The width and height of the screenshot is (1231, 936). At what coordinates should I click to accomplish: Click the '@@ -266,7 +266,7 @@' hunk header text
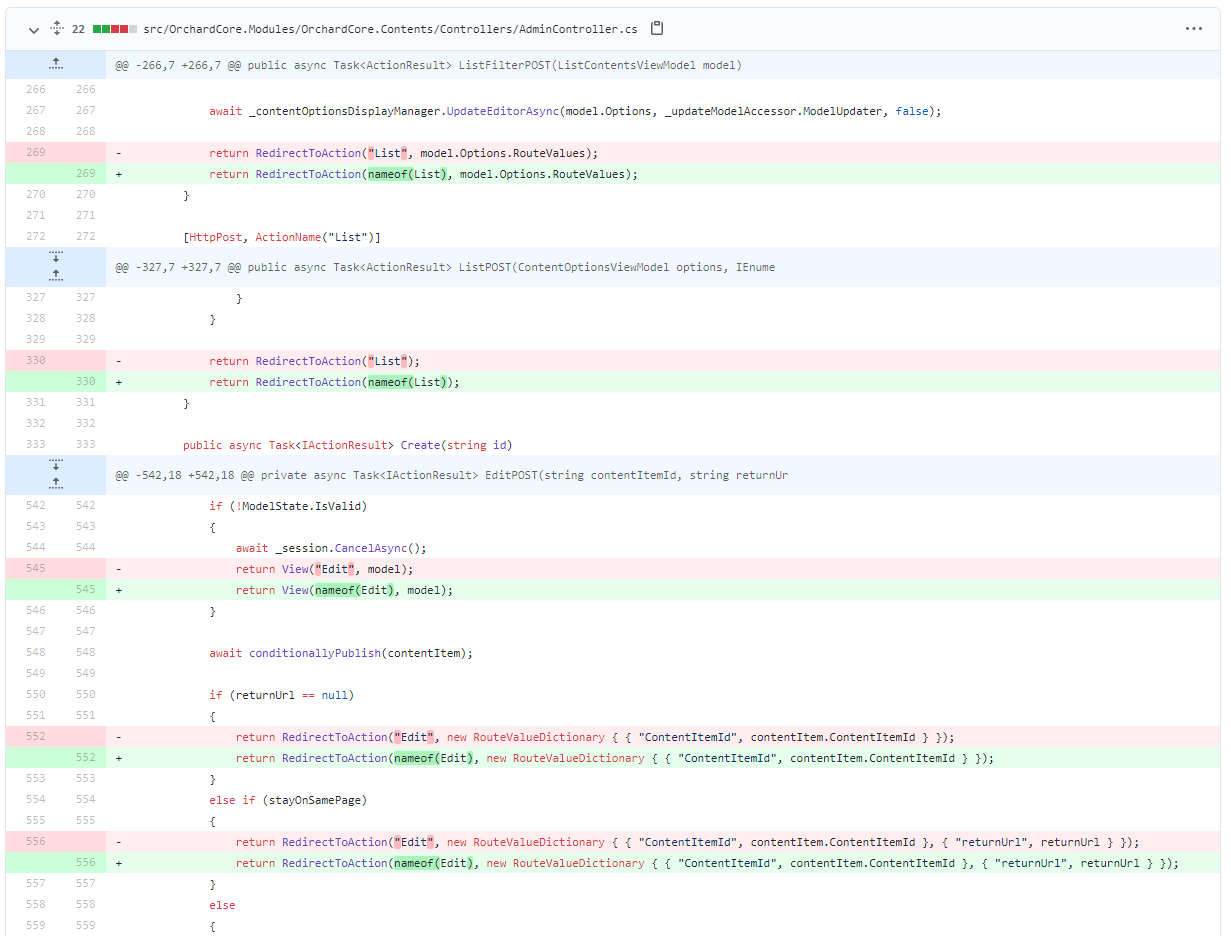(x=428, y=65)
